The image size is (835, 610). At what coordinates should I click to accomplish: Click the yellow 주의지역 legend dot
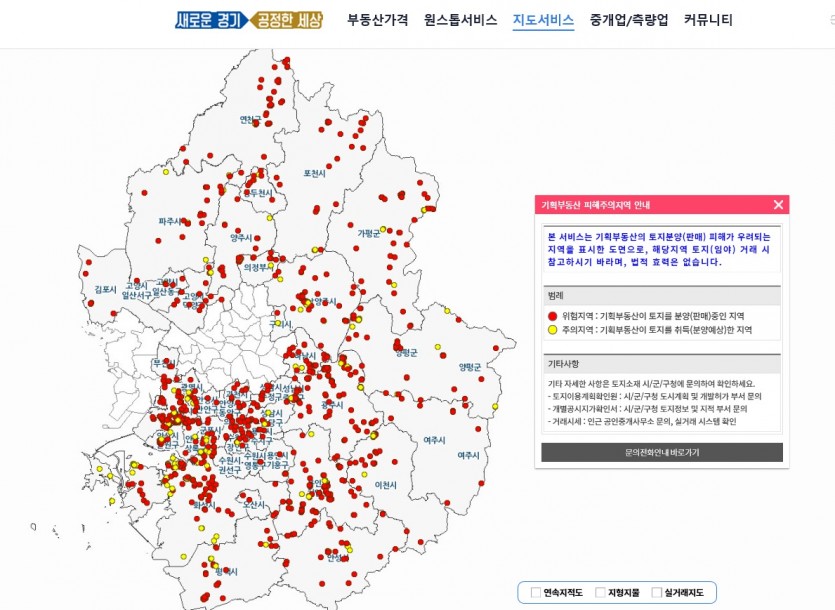(x=552, y=330)
